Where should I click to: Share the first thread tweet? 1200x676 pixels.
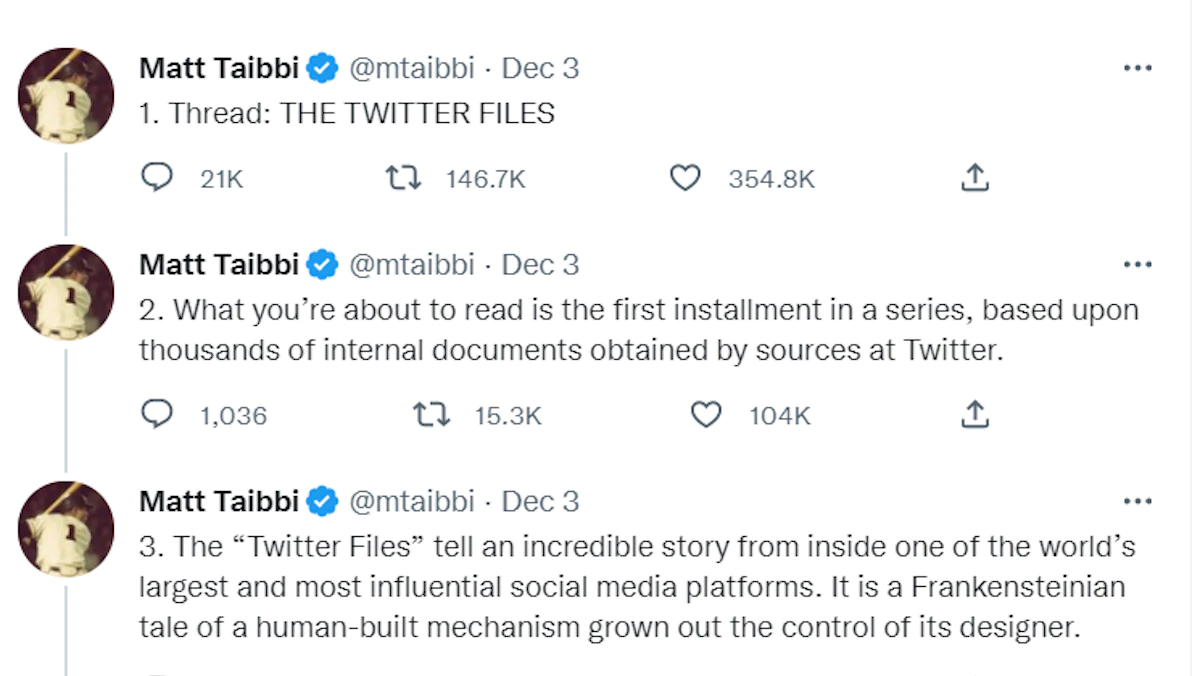[974, 179]
